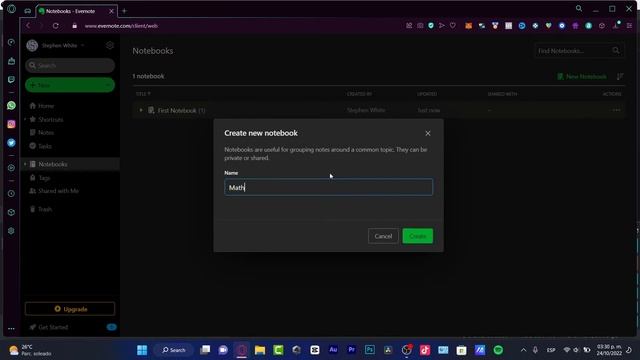
Task: Close the Notebooks - Evernote tab
Action: (111, 11)
